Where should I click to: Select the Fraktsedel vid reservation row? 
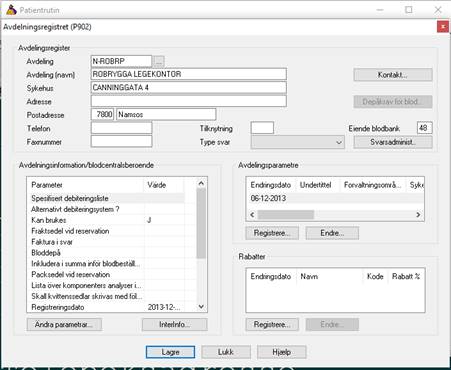[x=107, y=231]
